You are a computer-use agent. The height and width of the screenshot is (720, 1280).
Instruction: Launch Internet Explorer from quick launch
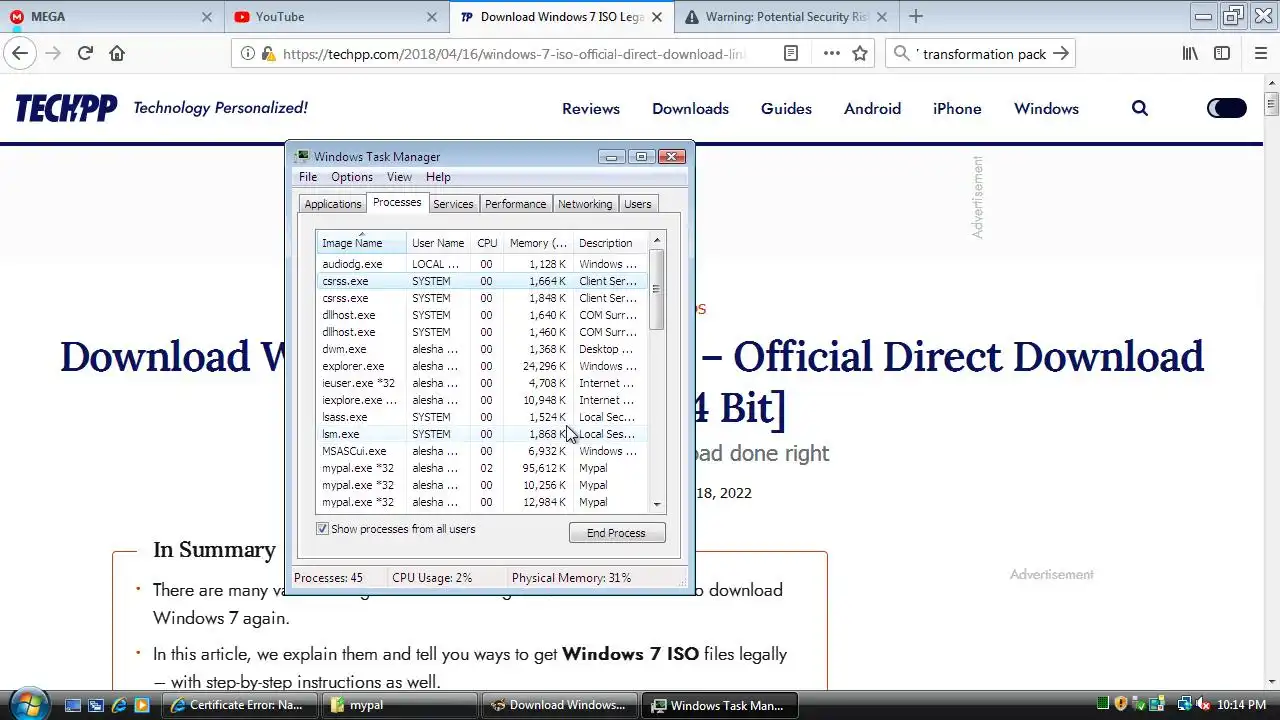[119, 705]
